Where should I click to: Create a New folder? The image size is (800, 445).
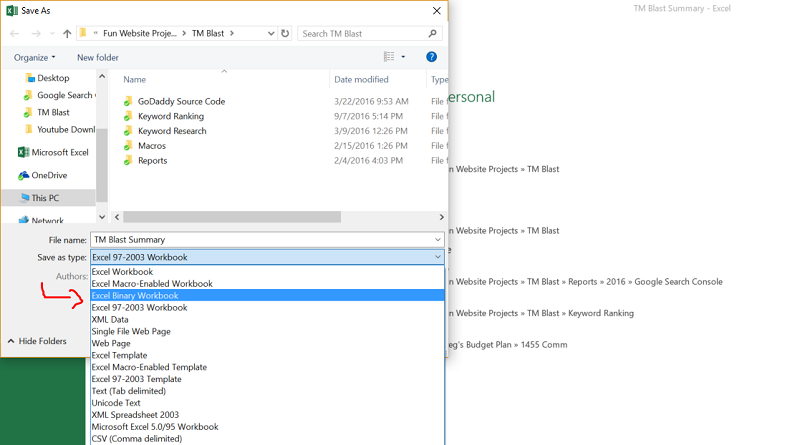[97, 58]
